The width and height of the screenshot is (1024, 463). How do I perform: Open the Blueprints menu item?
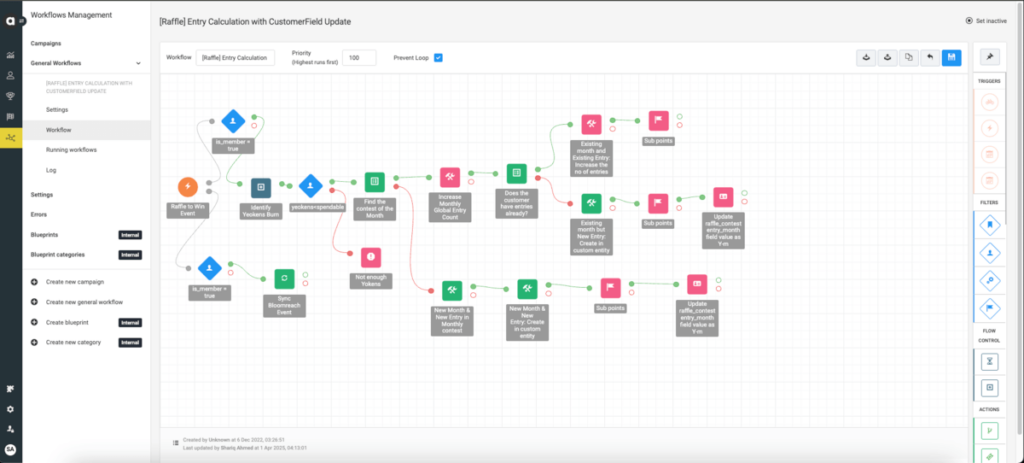point(45,234)
